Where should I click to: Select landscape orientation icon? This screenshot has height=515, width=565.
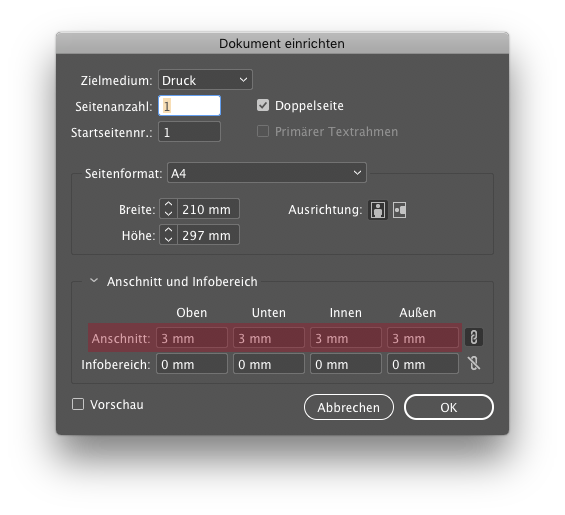click(400, 210)
